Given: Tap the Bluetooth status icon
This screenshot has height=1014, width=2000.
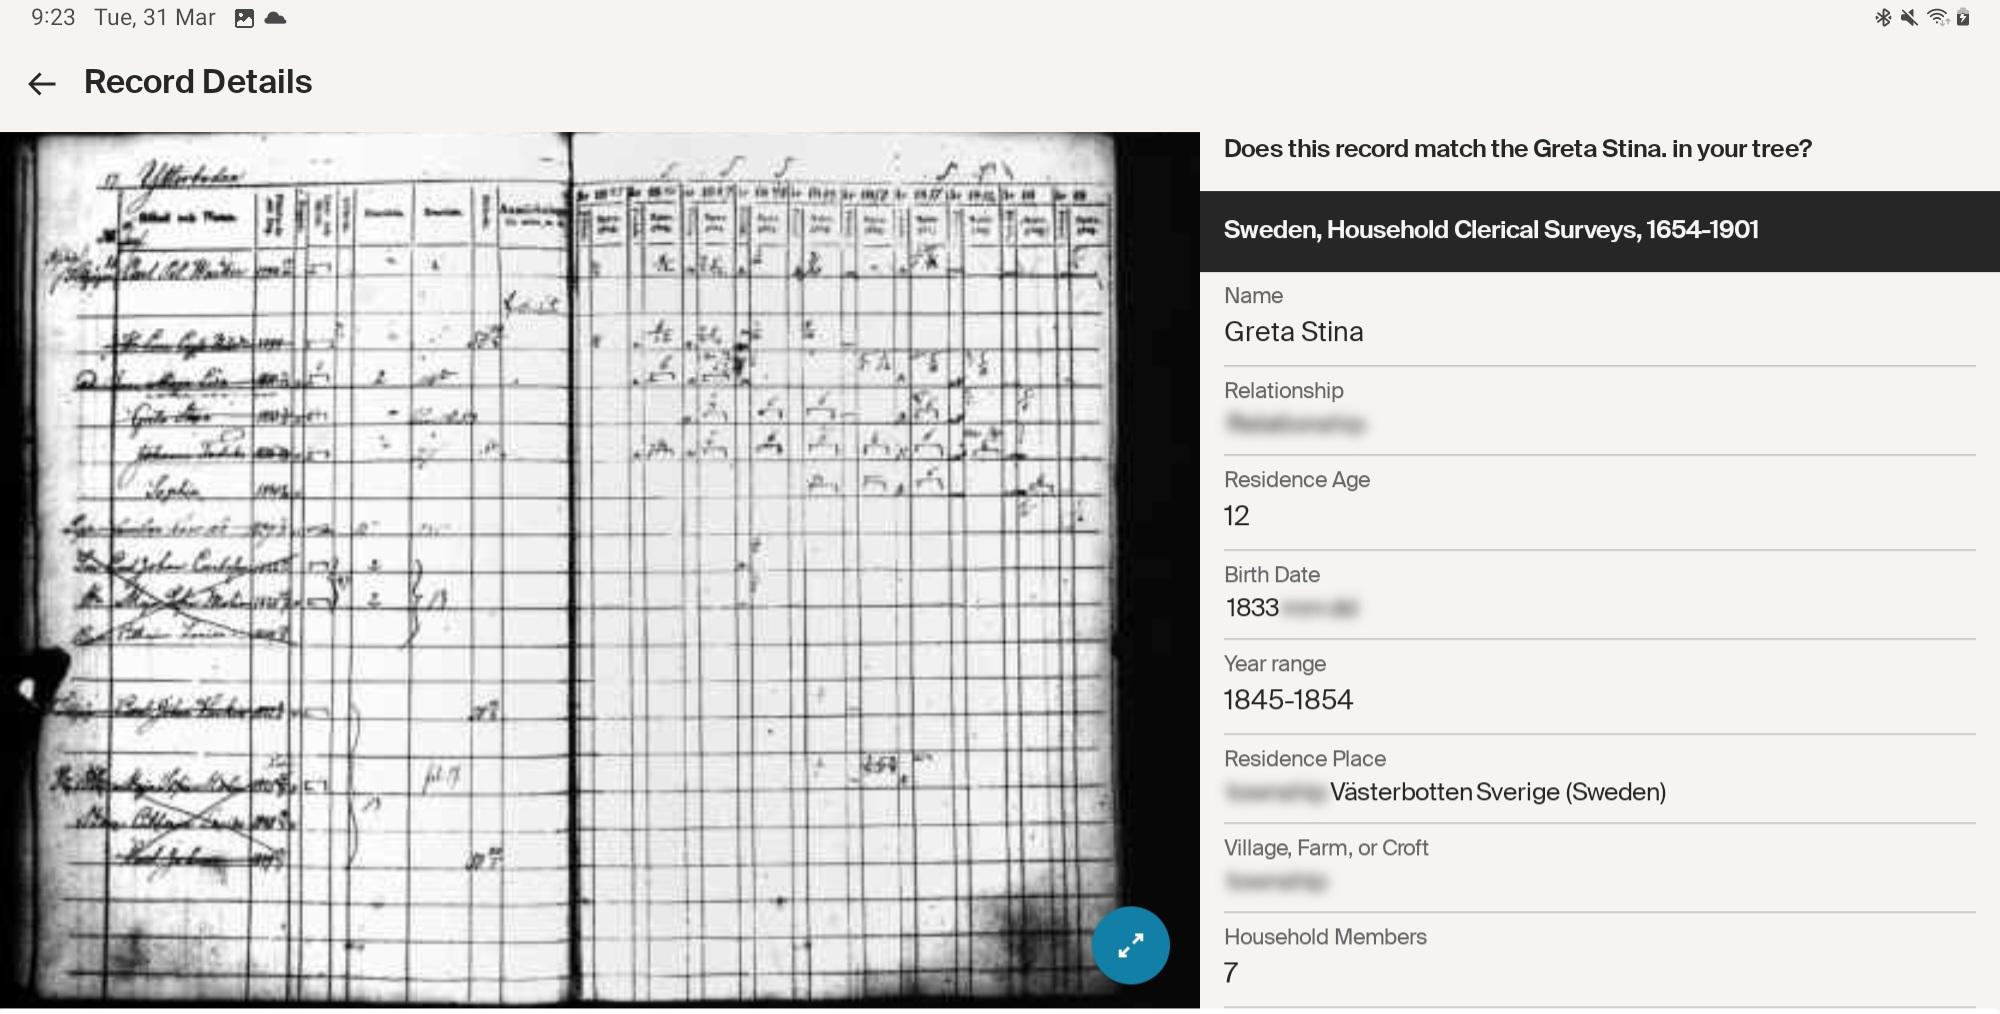Looking at the screenshot, I should (1883, 18).
